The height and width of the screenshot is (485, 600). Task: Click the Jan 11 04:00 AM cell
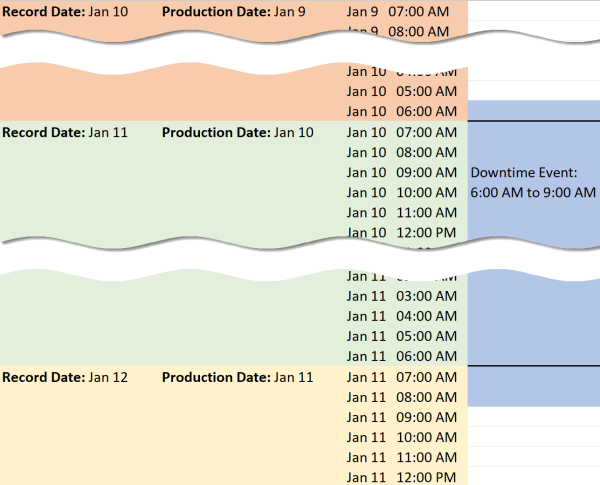tap(402, 316)
